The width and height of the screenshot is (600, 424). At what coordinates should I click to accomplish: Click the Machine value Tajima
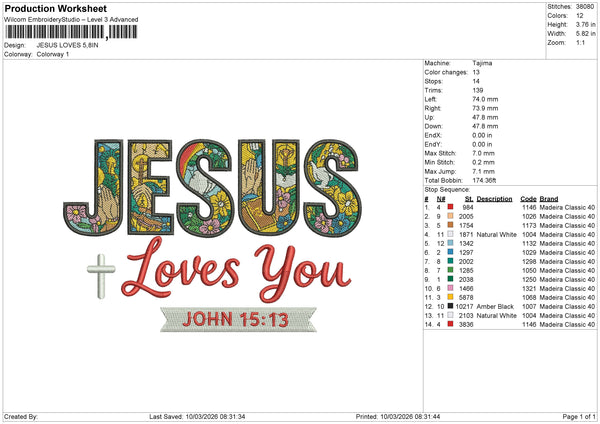483,64
